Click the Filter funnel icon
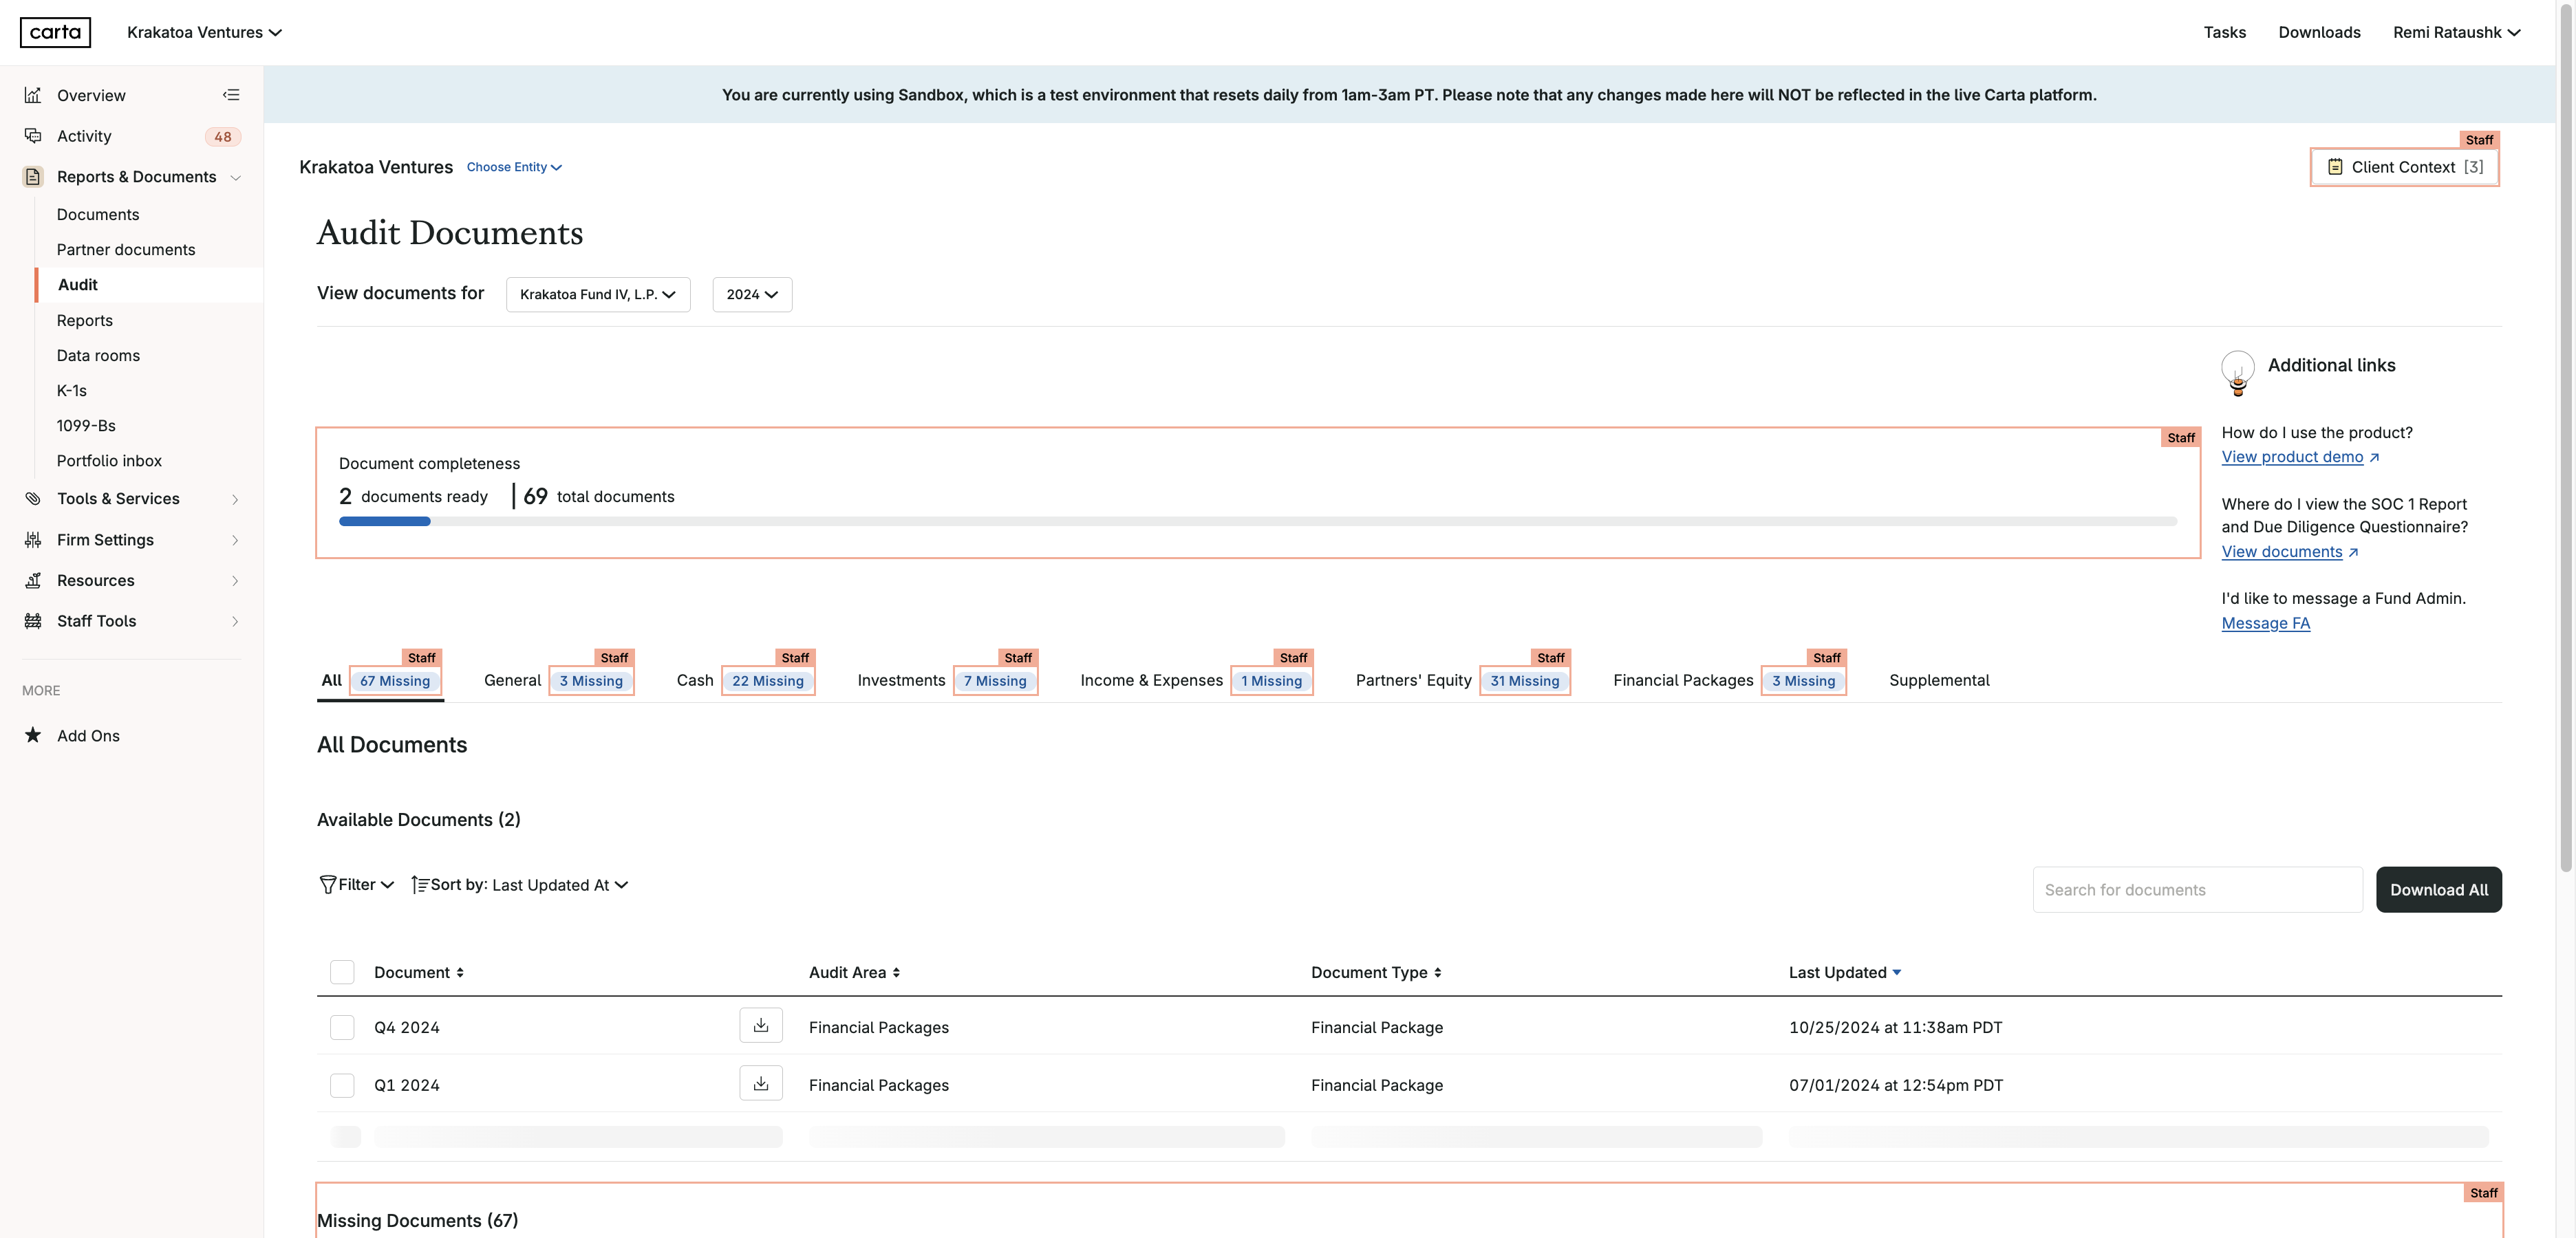 pos(327,884)
